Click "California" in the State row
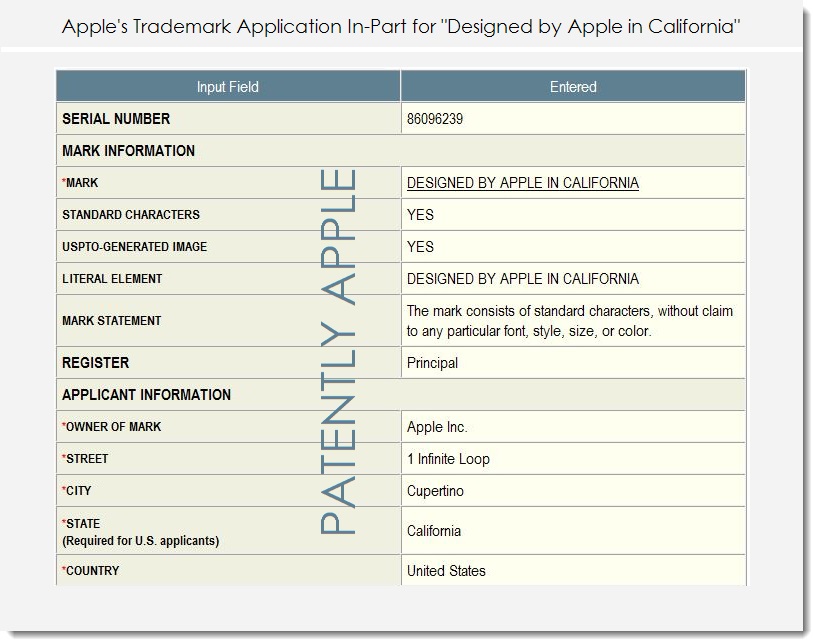814x643 pixels. (433, 531)
